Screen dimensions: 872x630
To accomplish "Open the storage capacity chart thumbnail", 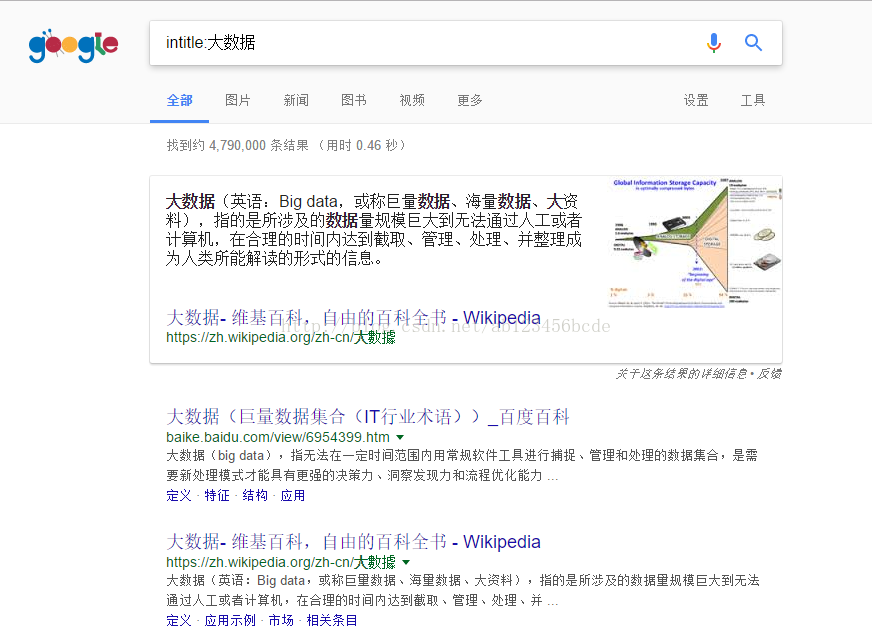I will pos(695,242).
